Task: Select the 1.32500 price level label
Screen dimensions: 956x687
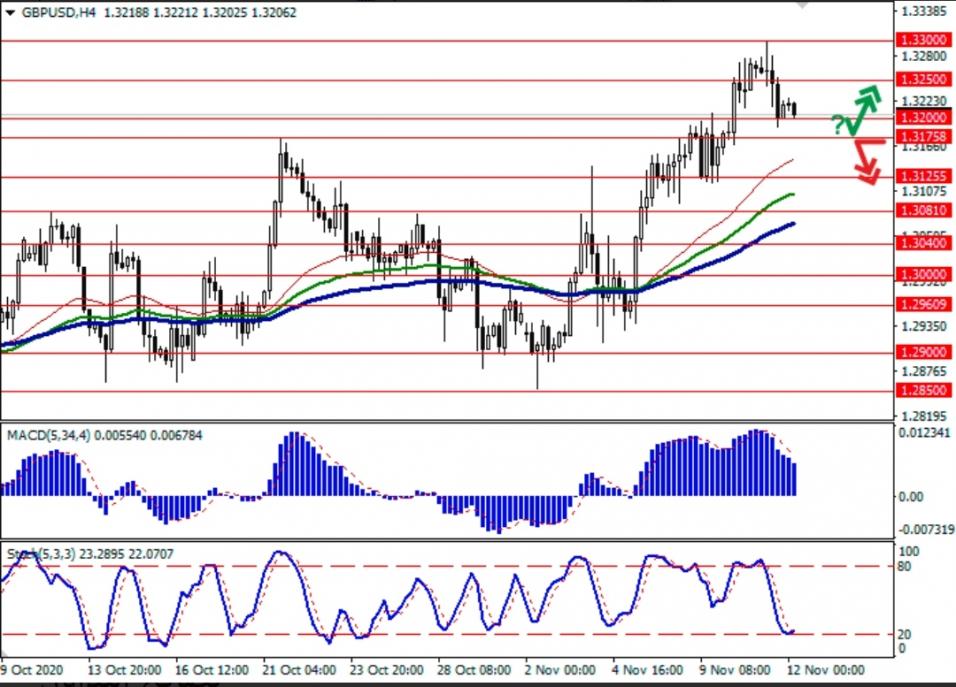Action: (x=924, y=79)
